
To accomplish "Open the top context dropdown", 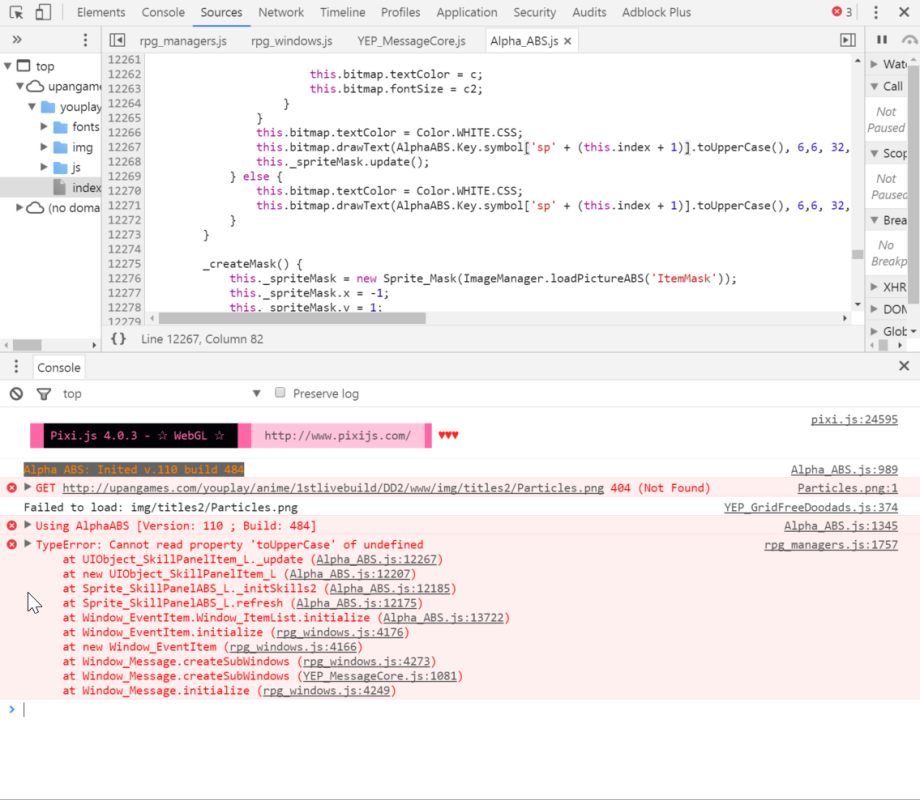I will pos(161,394).
